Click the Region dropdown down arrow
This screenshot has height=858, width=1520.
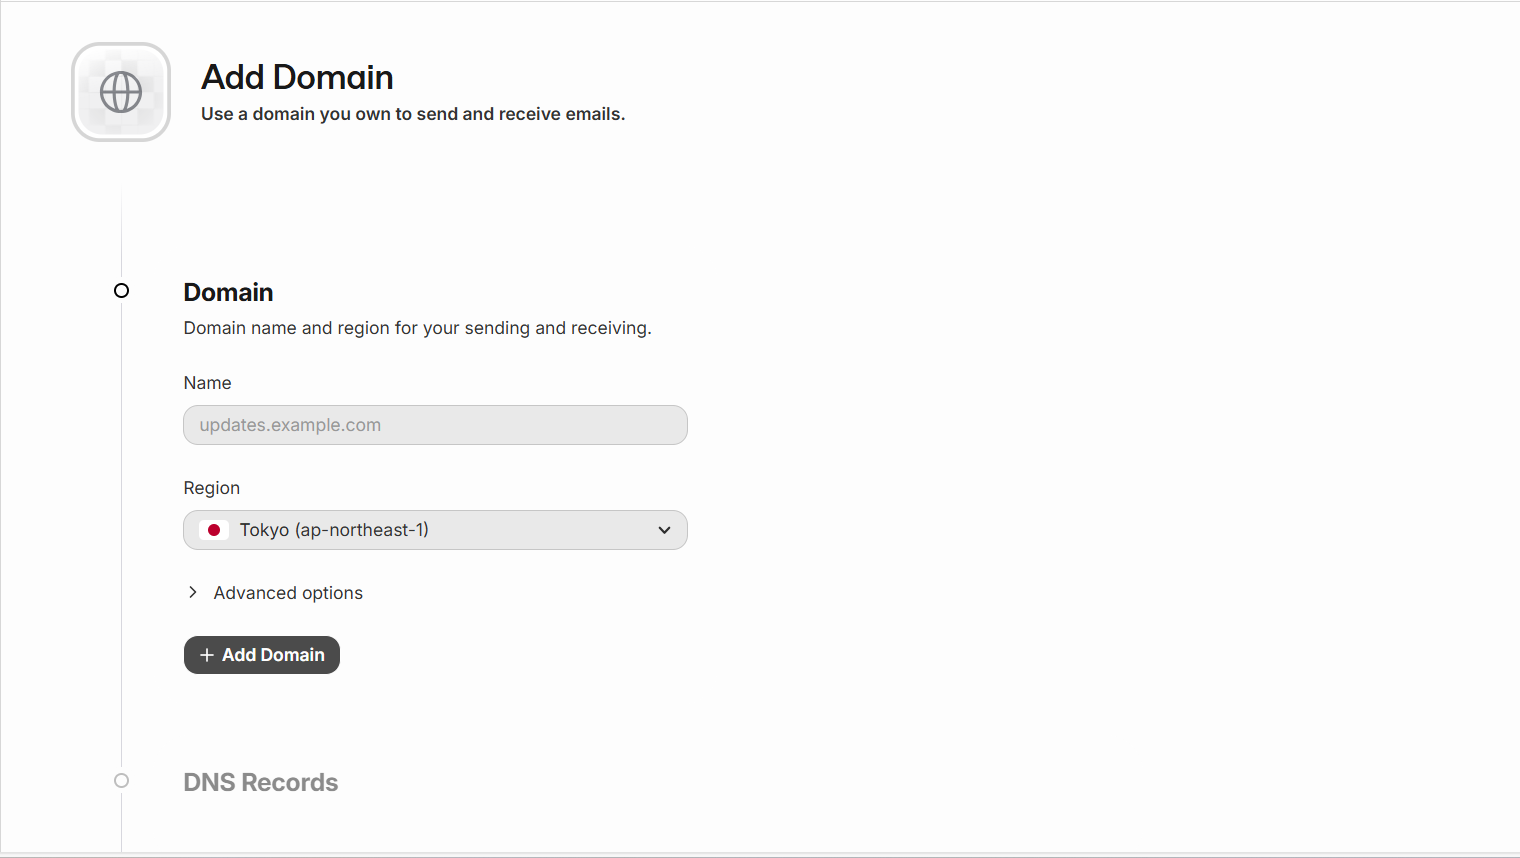click(x=664, y=530)
